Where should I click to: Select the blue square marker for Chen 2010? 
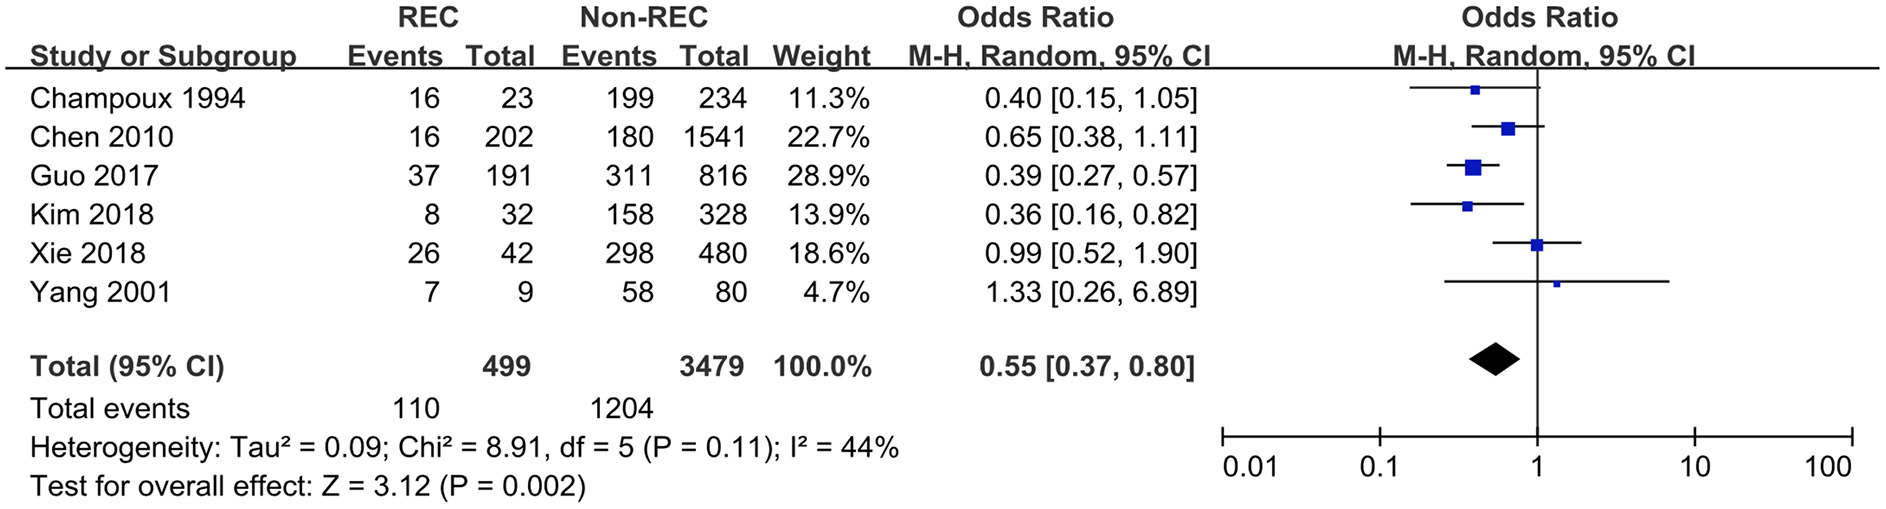click(x=1508, y=128)
